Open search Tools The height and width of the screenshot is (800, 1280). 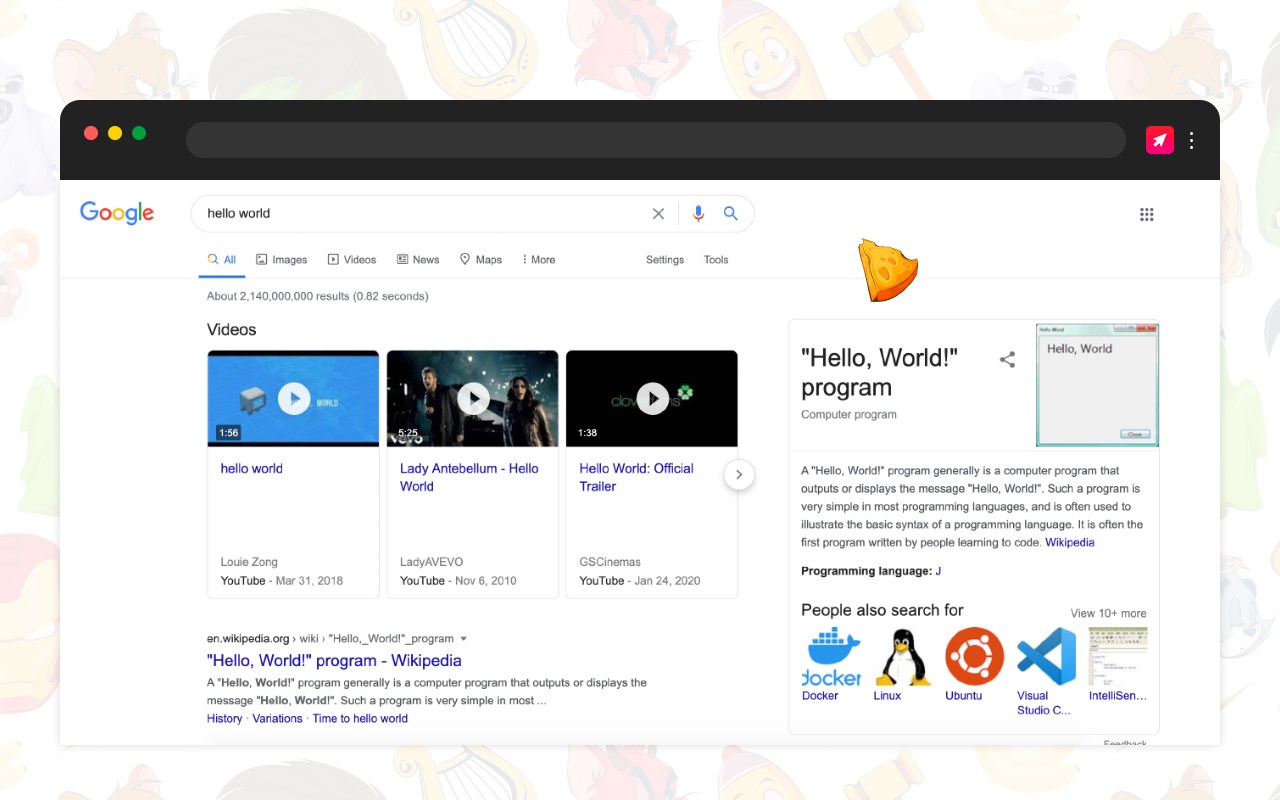tap(716, 259)
